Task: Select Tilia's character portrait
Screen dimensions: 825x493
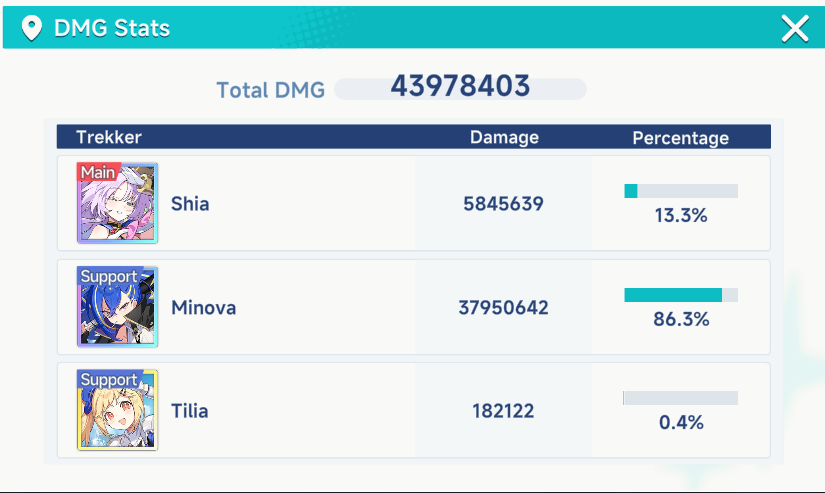Action: tap(117, 410)
